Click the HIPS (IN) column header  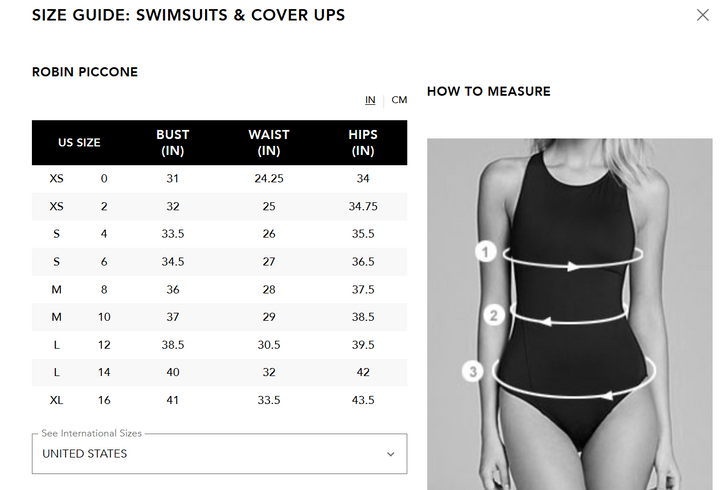[363, 143]
